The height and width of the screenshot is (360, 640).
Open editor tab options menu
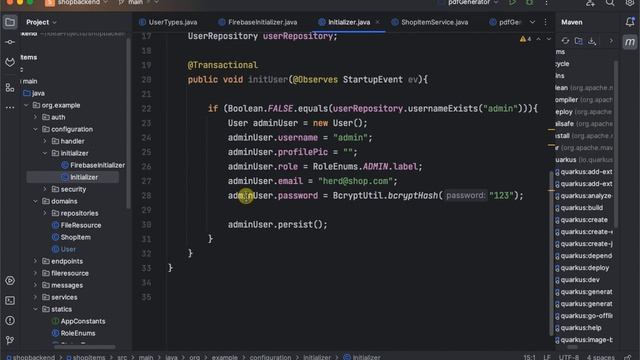pyautogui.click(x=546, y=22)
